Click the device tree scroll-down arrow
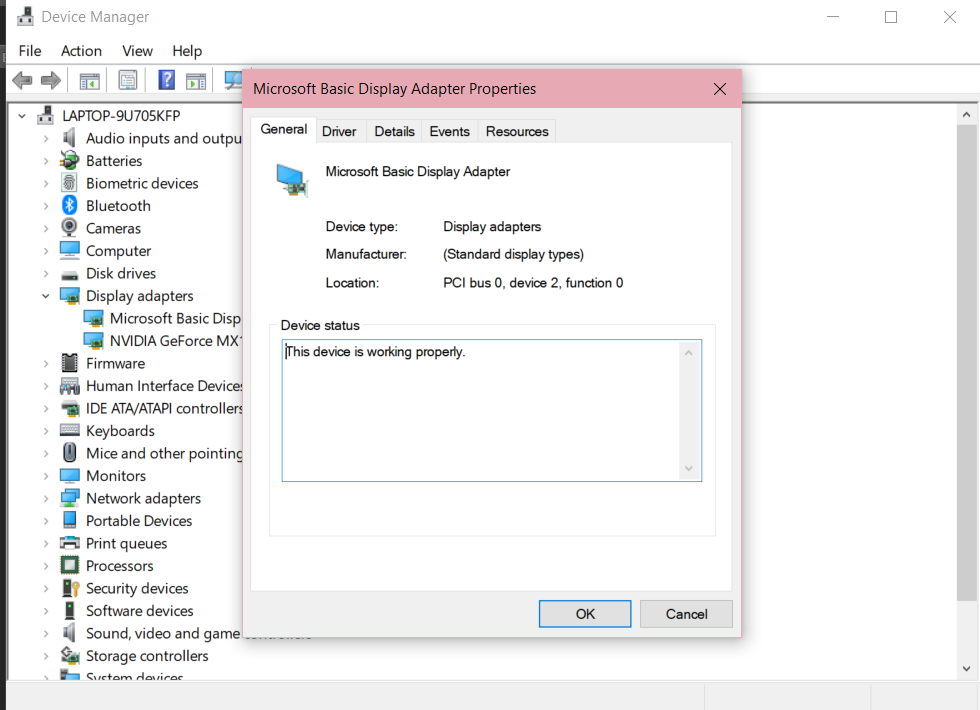The image size is (980, 710). pyautogui.click(x=966, y=668)
